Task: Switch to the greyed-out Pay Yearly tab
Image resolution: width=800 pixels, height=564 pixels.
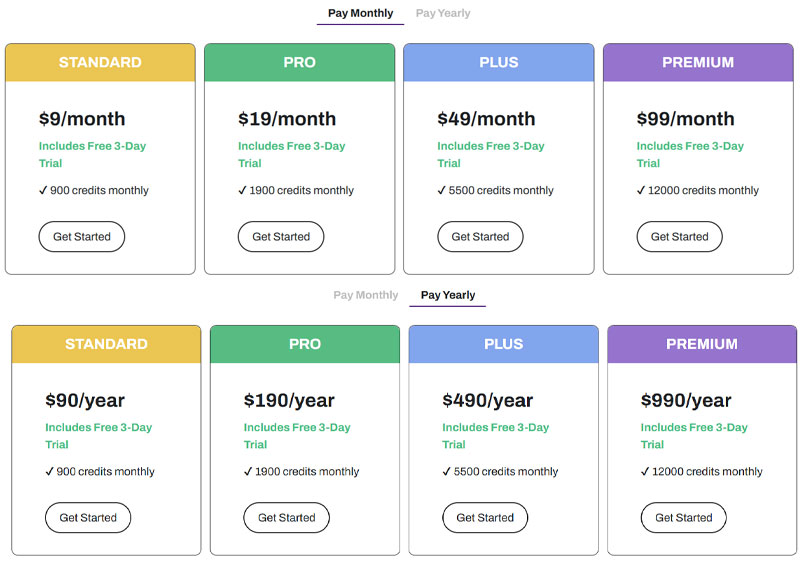Action: tap(443, 14)
